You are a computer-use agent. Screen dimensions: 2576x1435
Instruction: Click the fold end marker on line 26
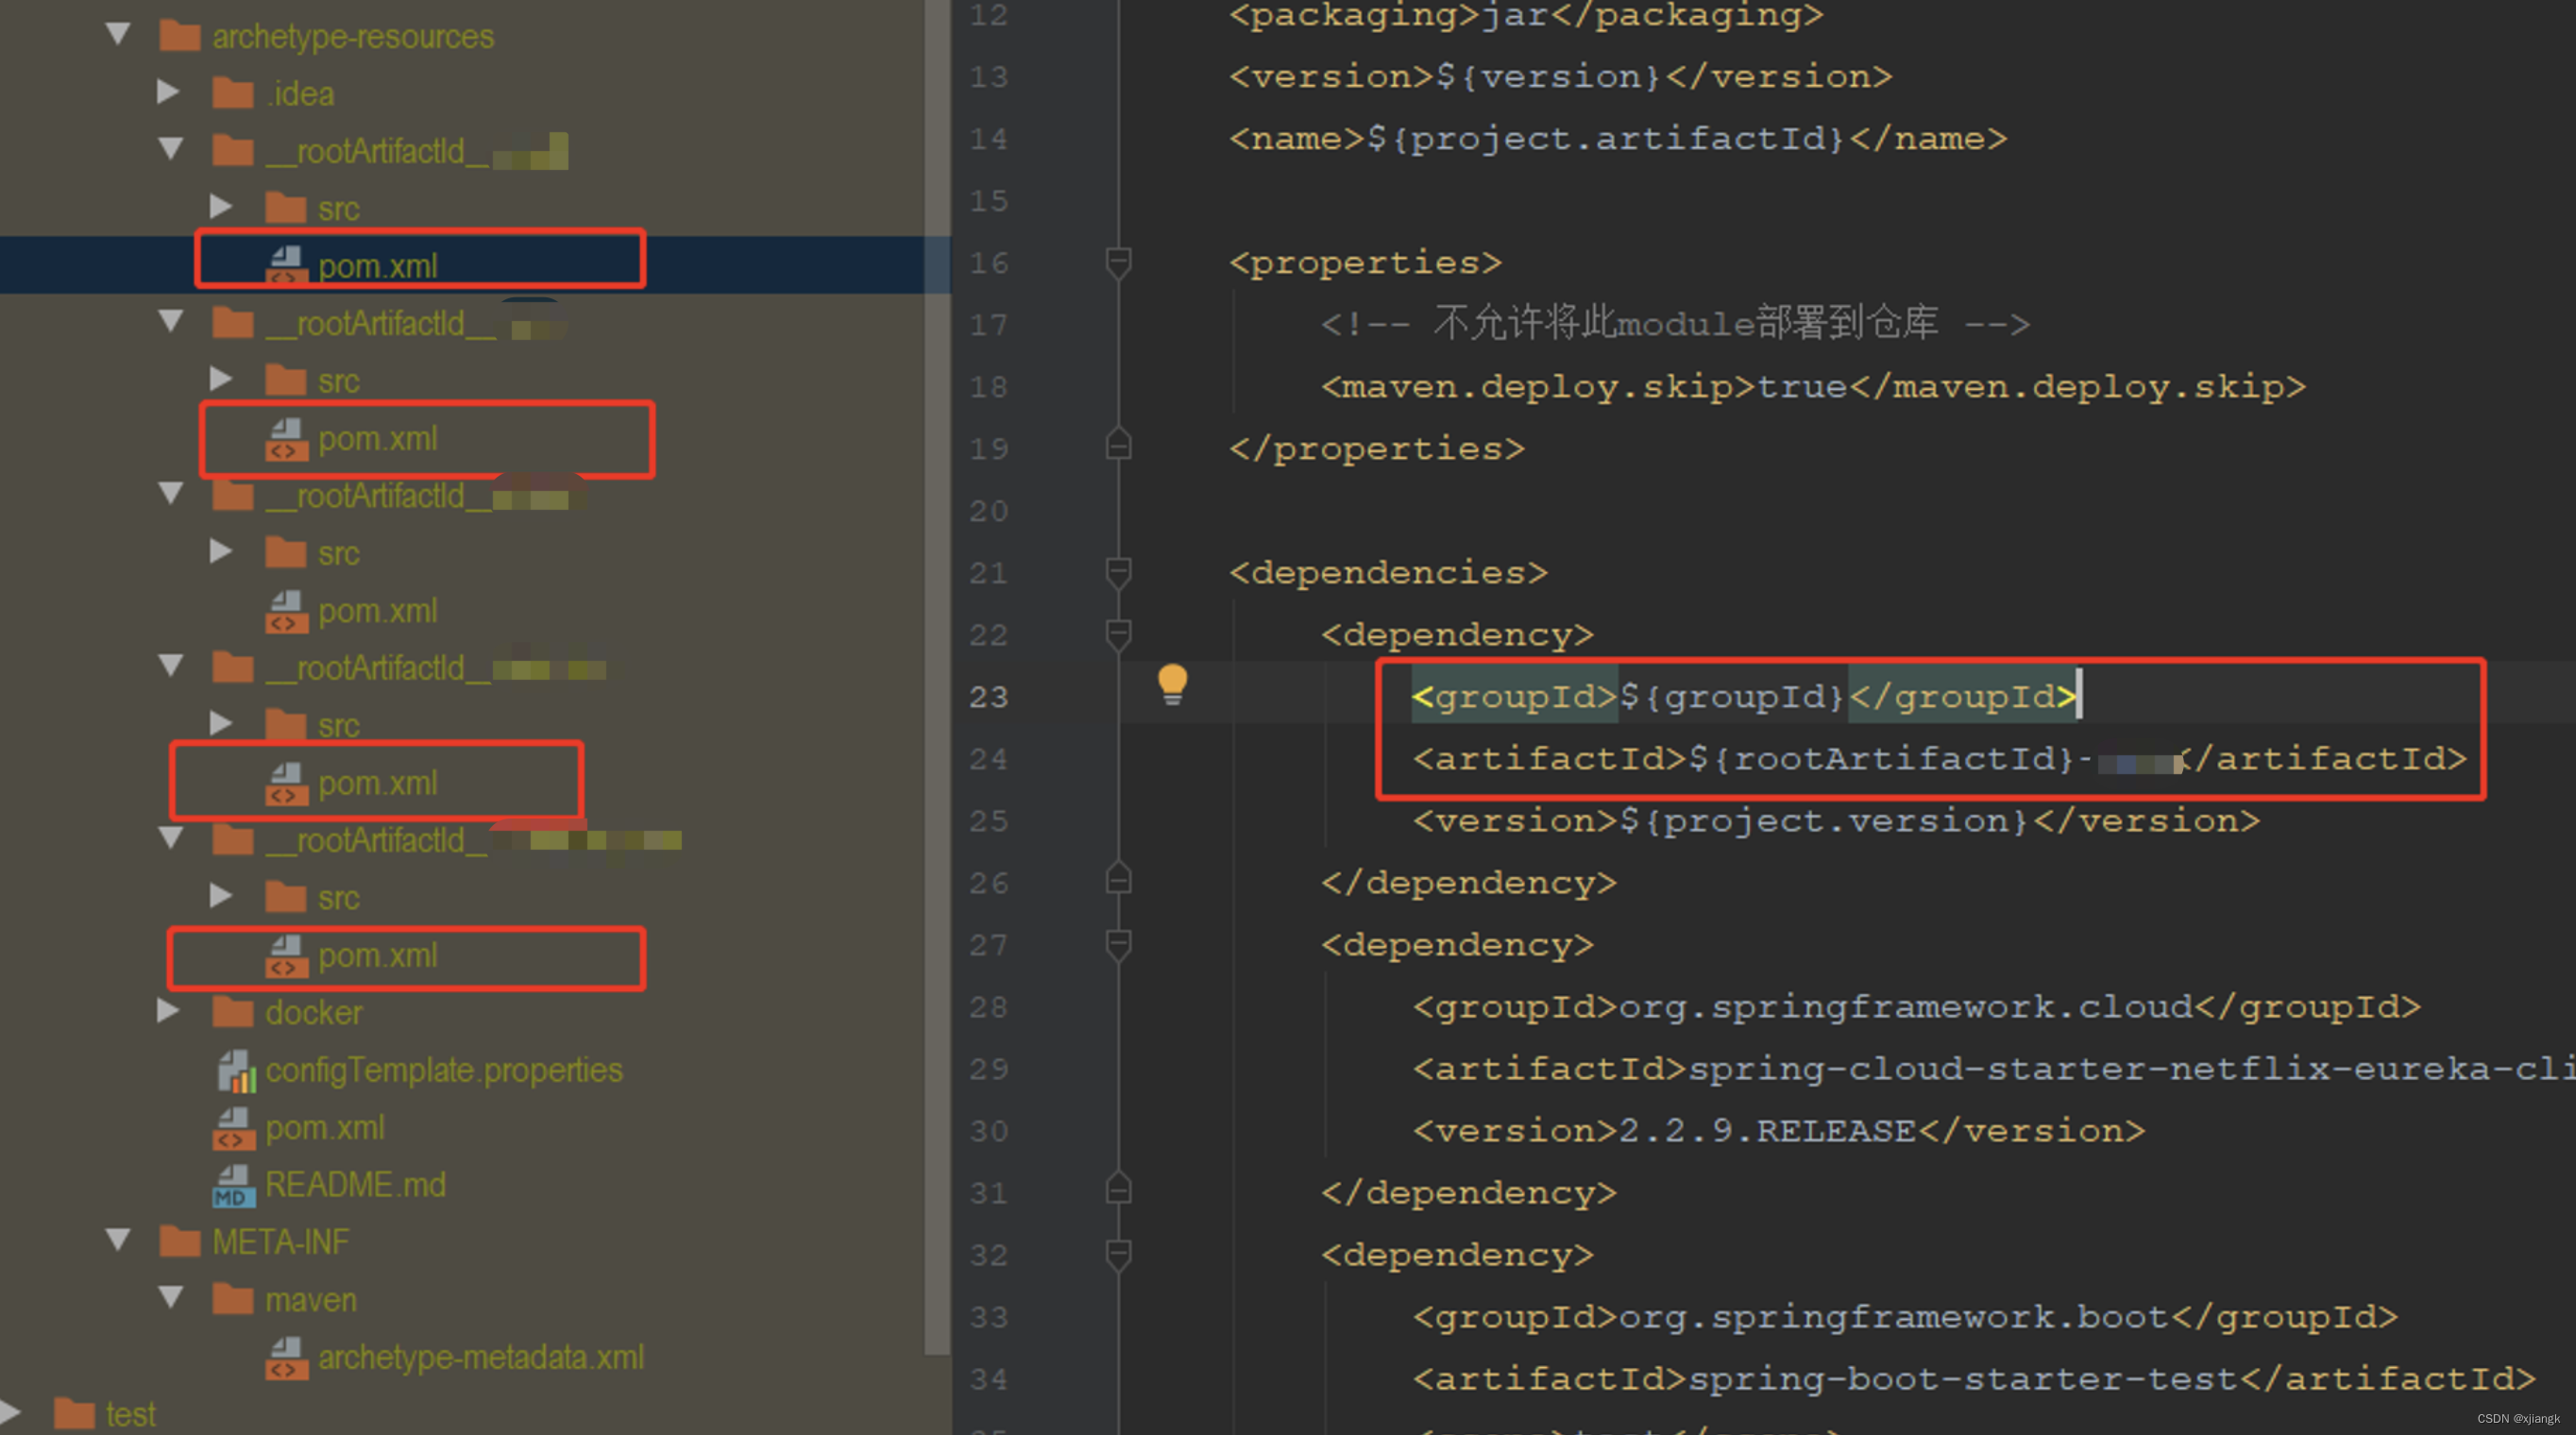tap(1118, 879)
